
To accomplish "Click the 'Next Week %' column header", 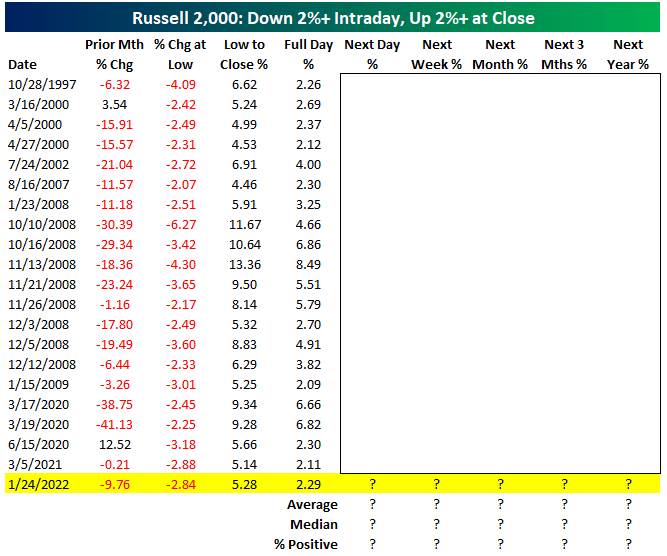I will [x=436, y=54].
